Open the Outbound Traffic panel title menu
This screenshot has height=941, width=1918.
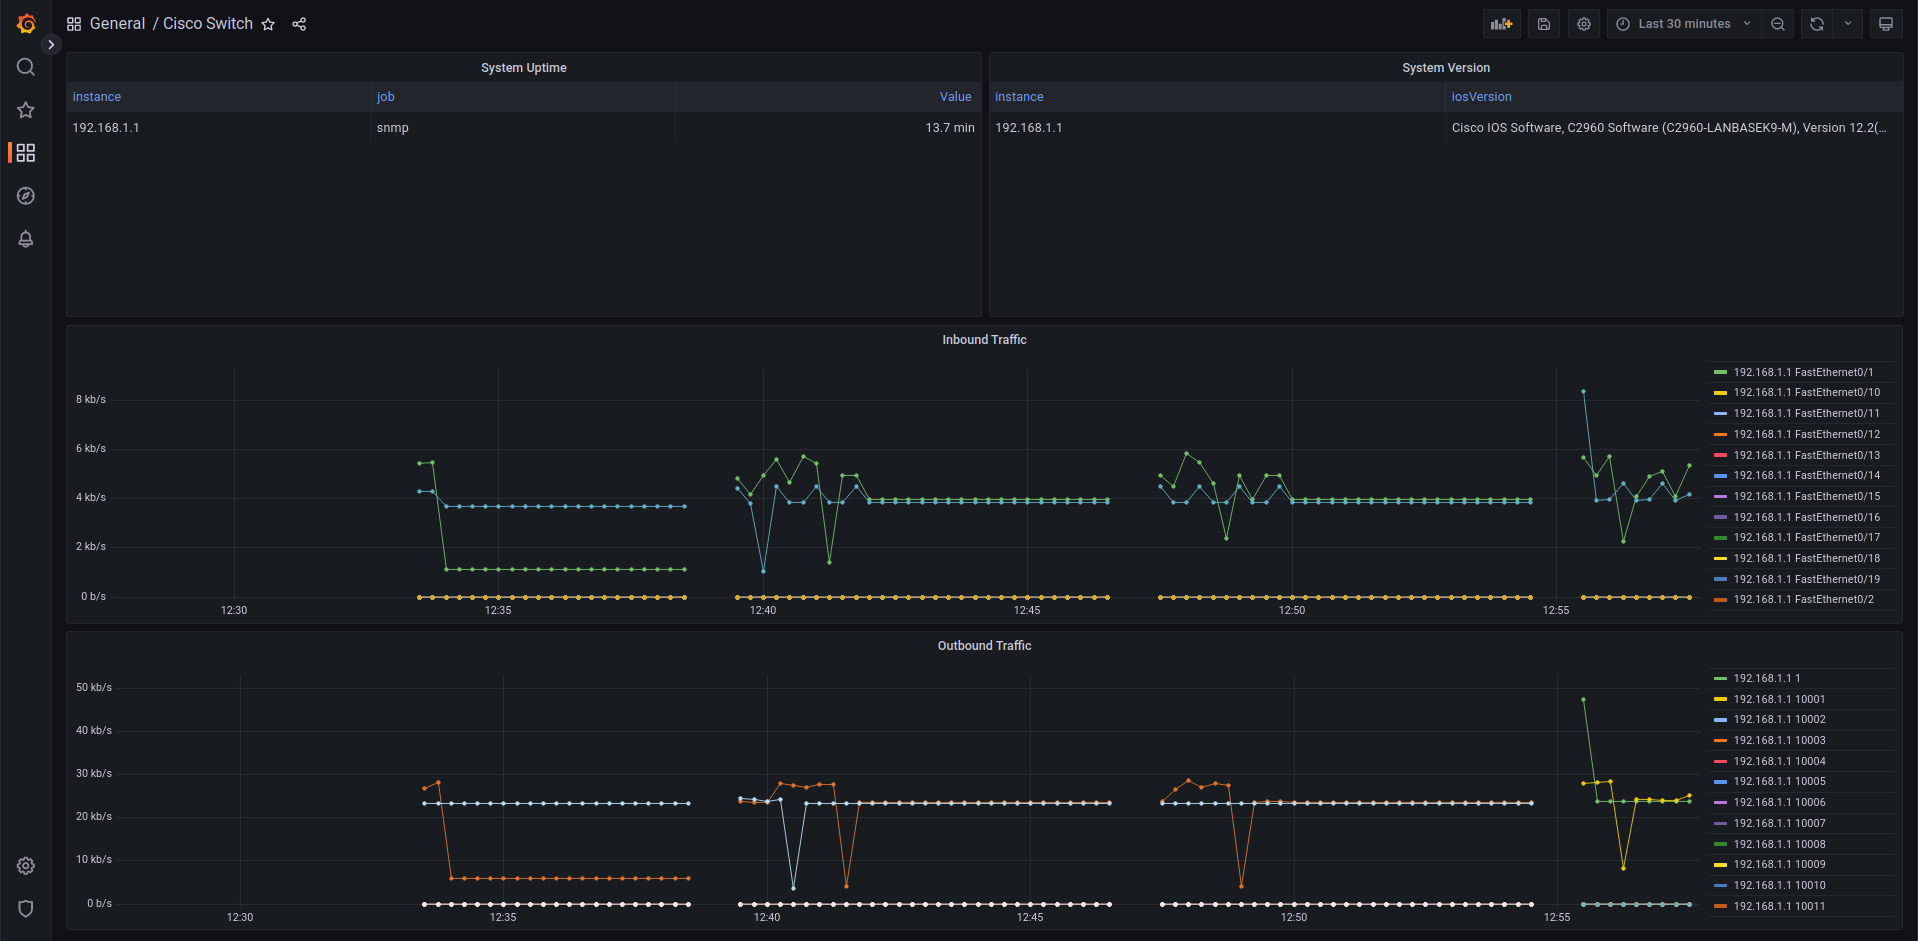(x=984, y=646)
